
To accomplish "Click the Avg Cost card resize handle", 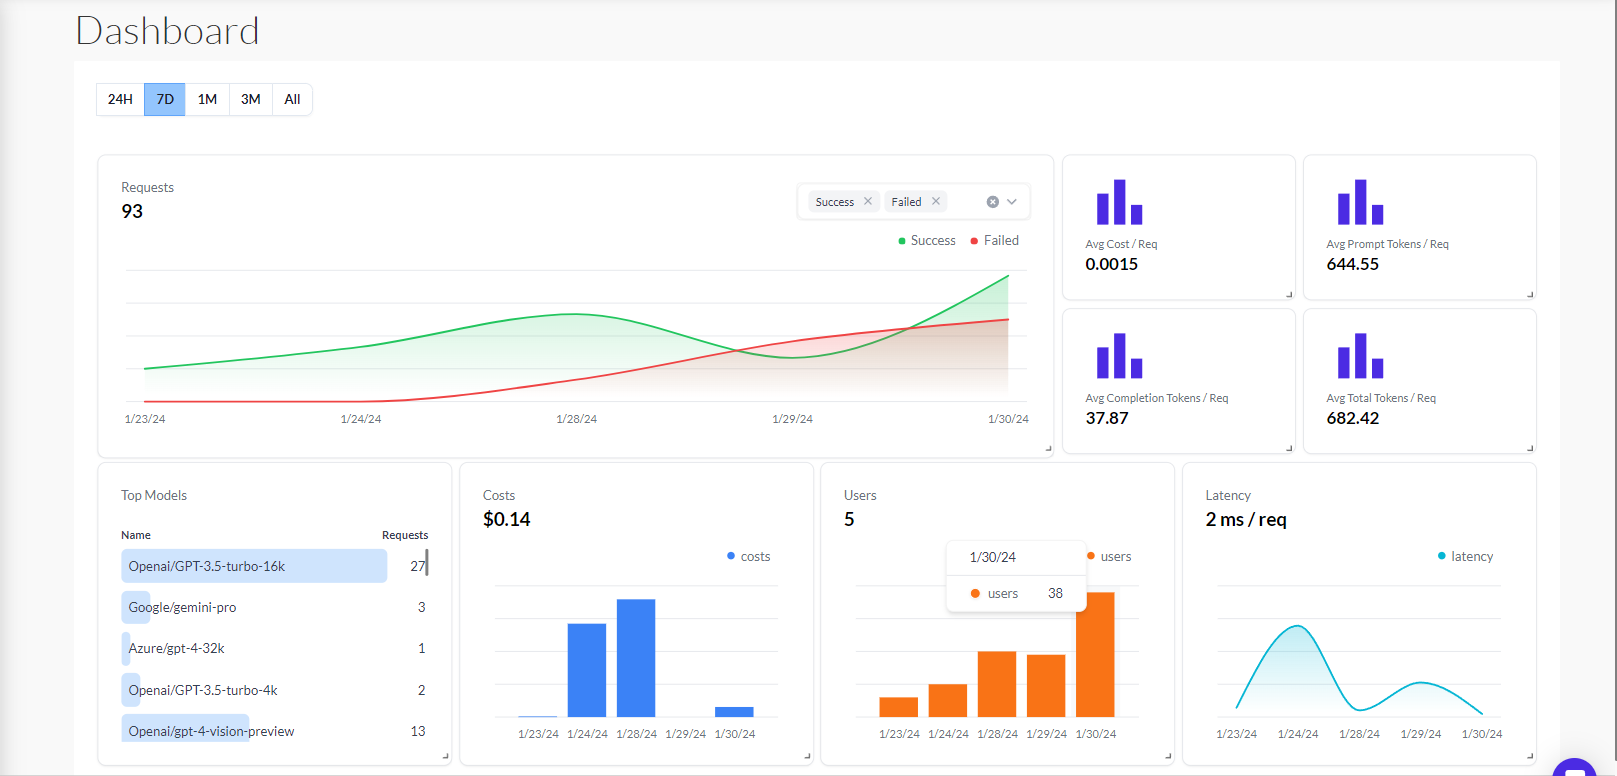I will (x=1289, y=294).
